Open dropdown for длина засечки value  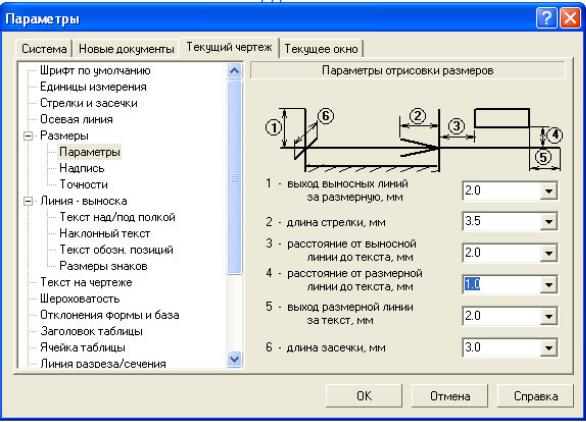pos(548,348)
